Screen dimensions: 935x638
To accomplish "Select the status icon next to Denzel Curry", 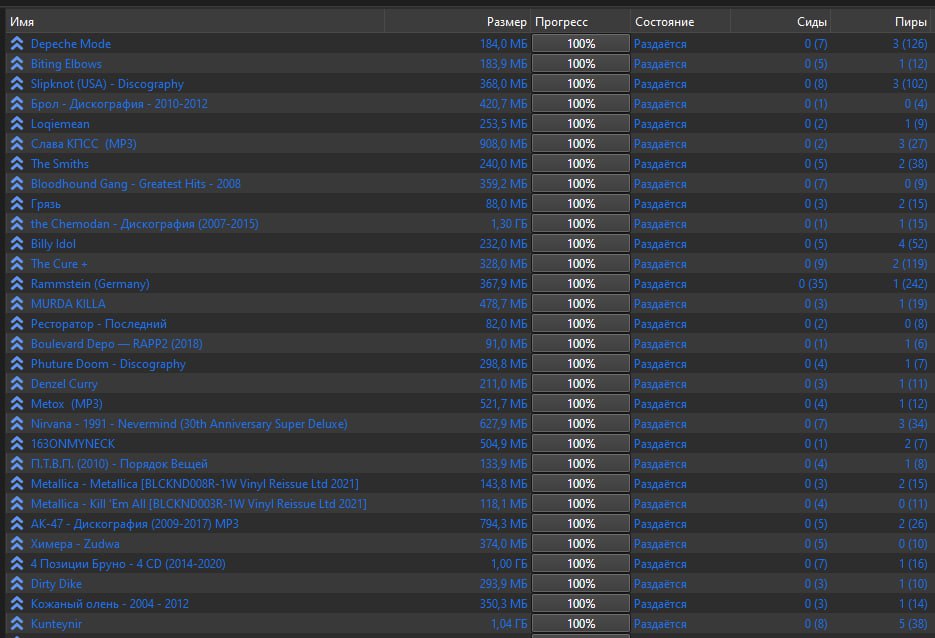I will pos(17,384).
